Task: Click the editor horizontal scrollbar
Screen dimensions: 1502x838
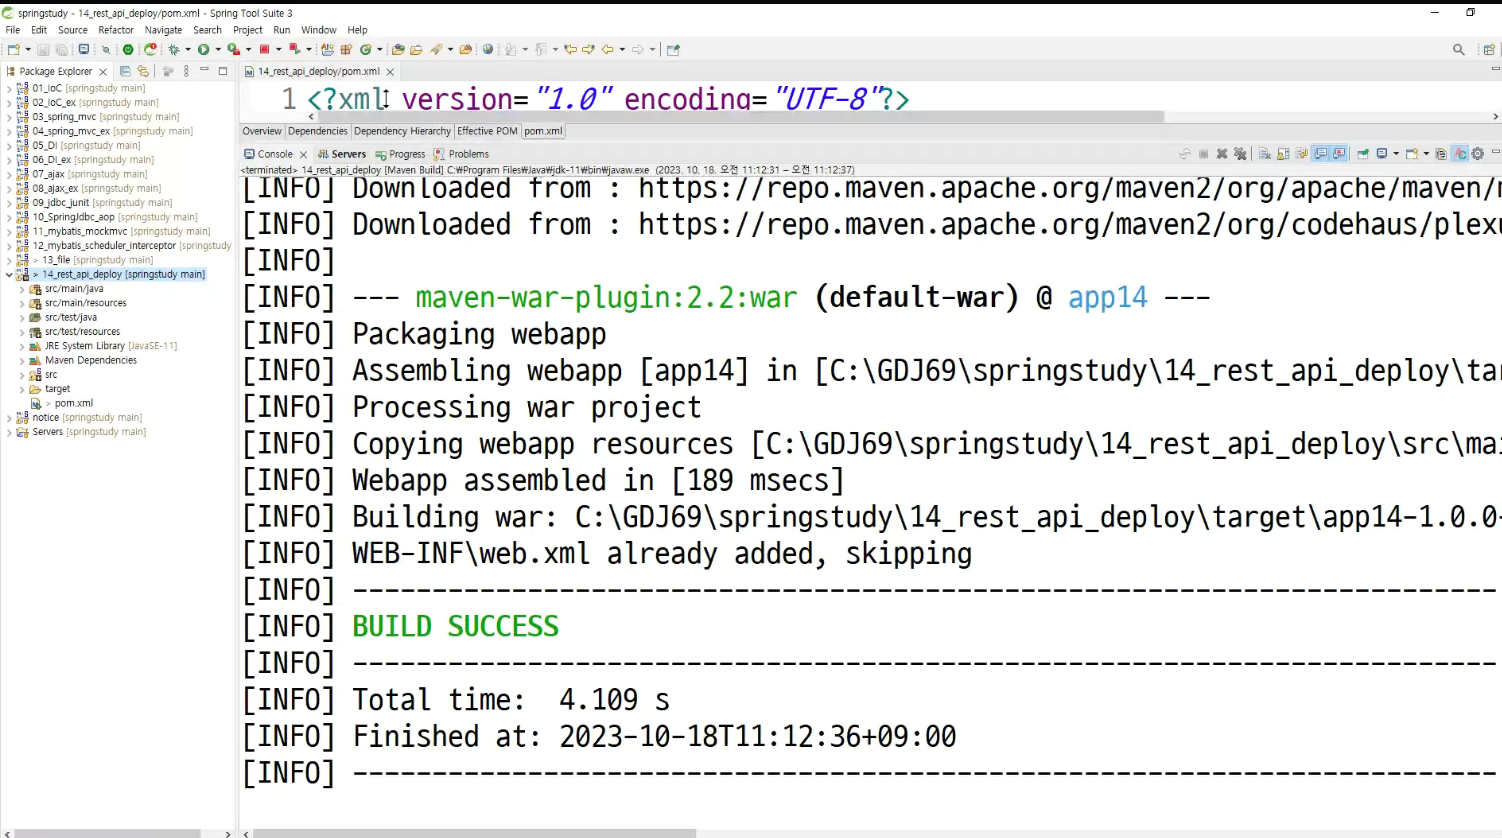Action: click(x=740, y=117)
